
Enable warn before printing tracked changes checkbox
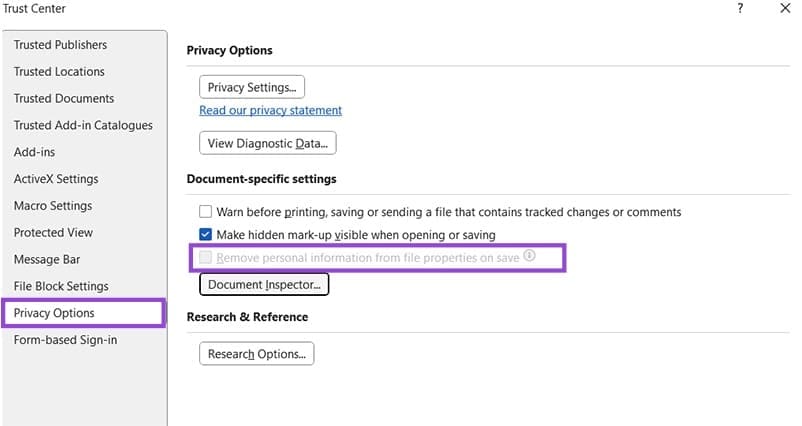[x=206, y=212]
